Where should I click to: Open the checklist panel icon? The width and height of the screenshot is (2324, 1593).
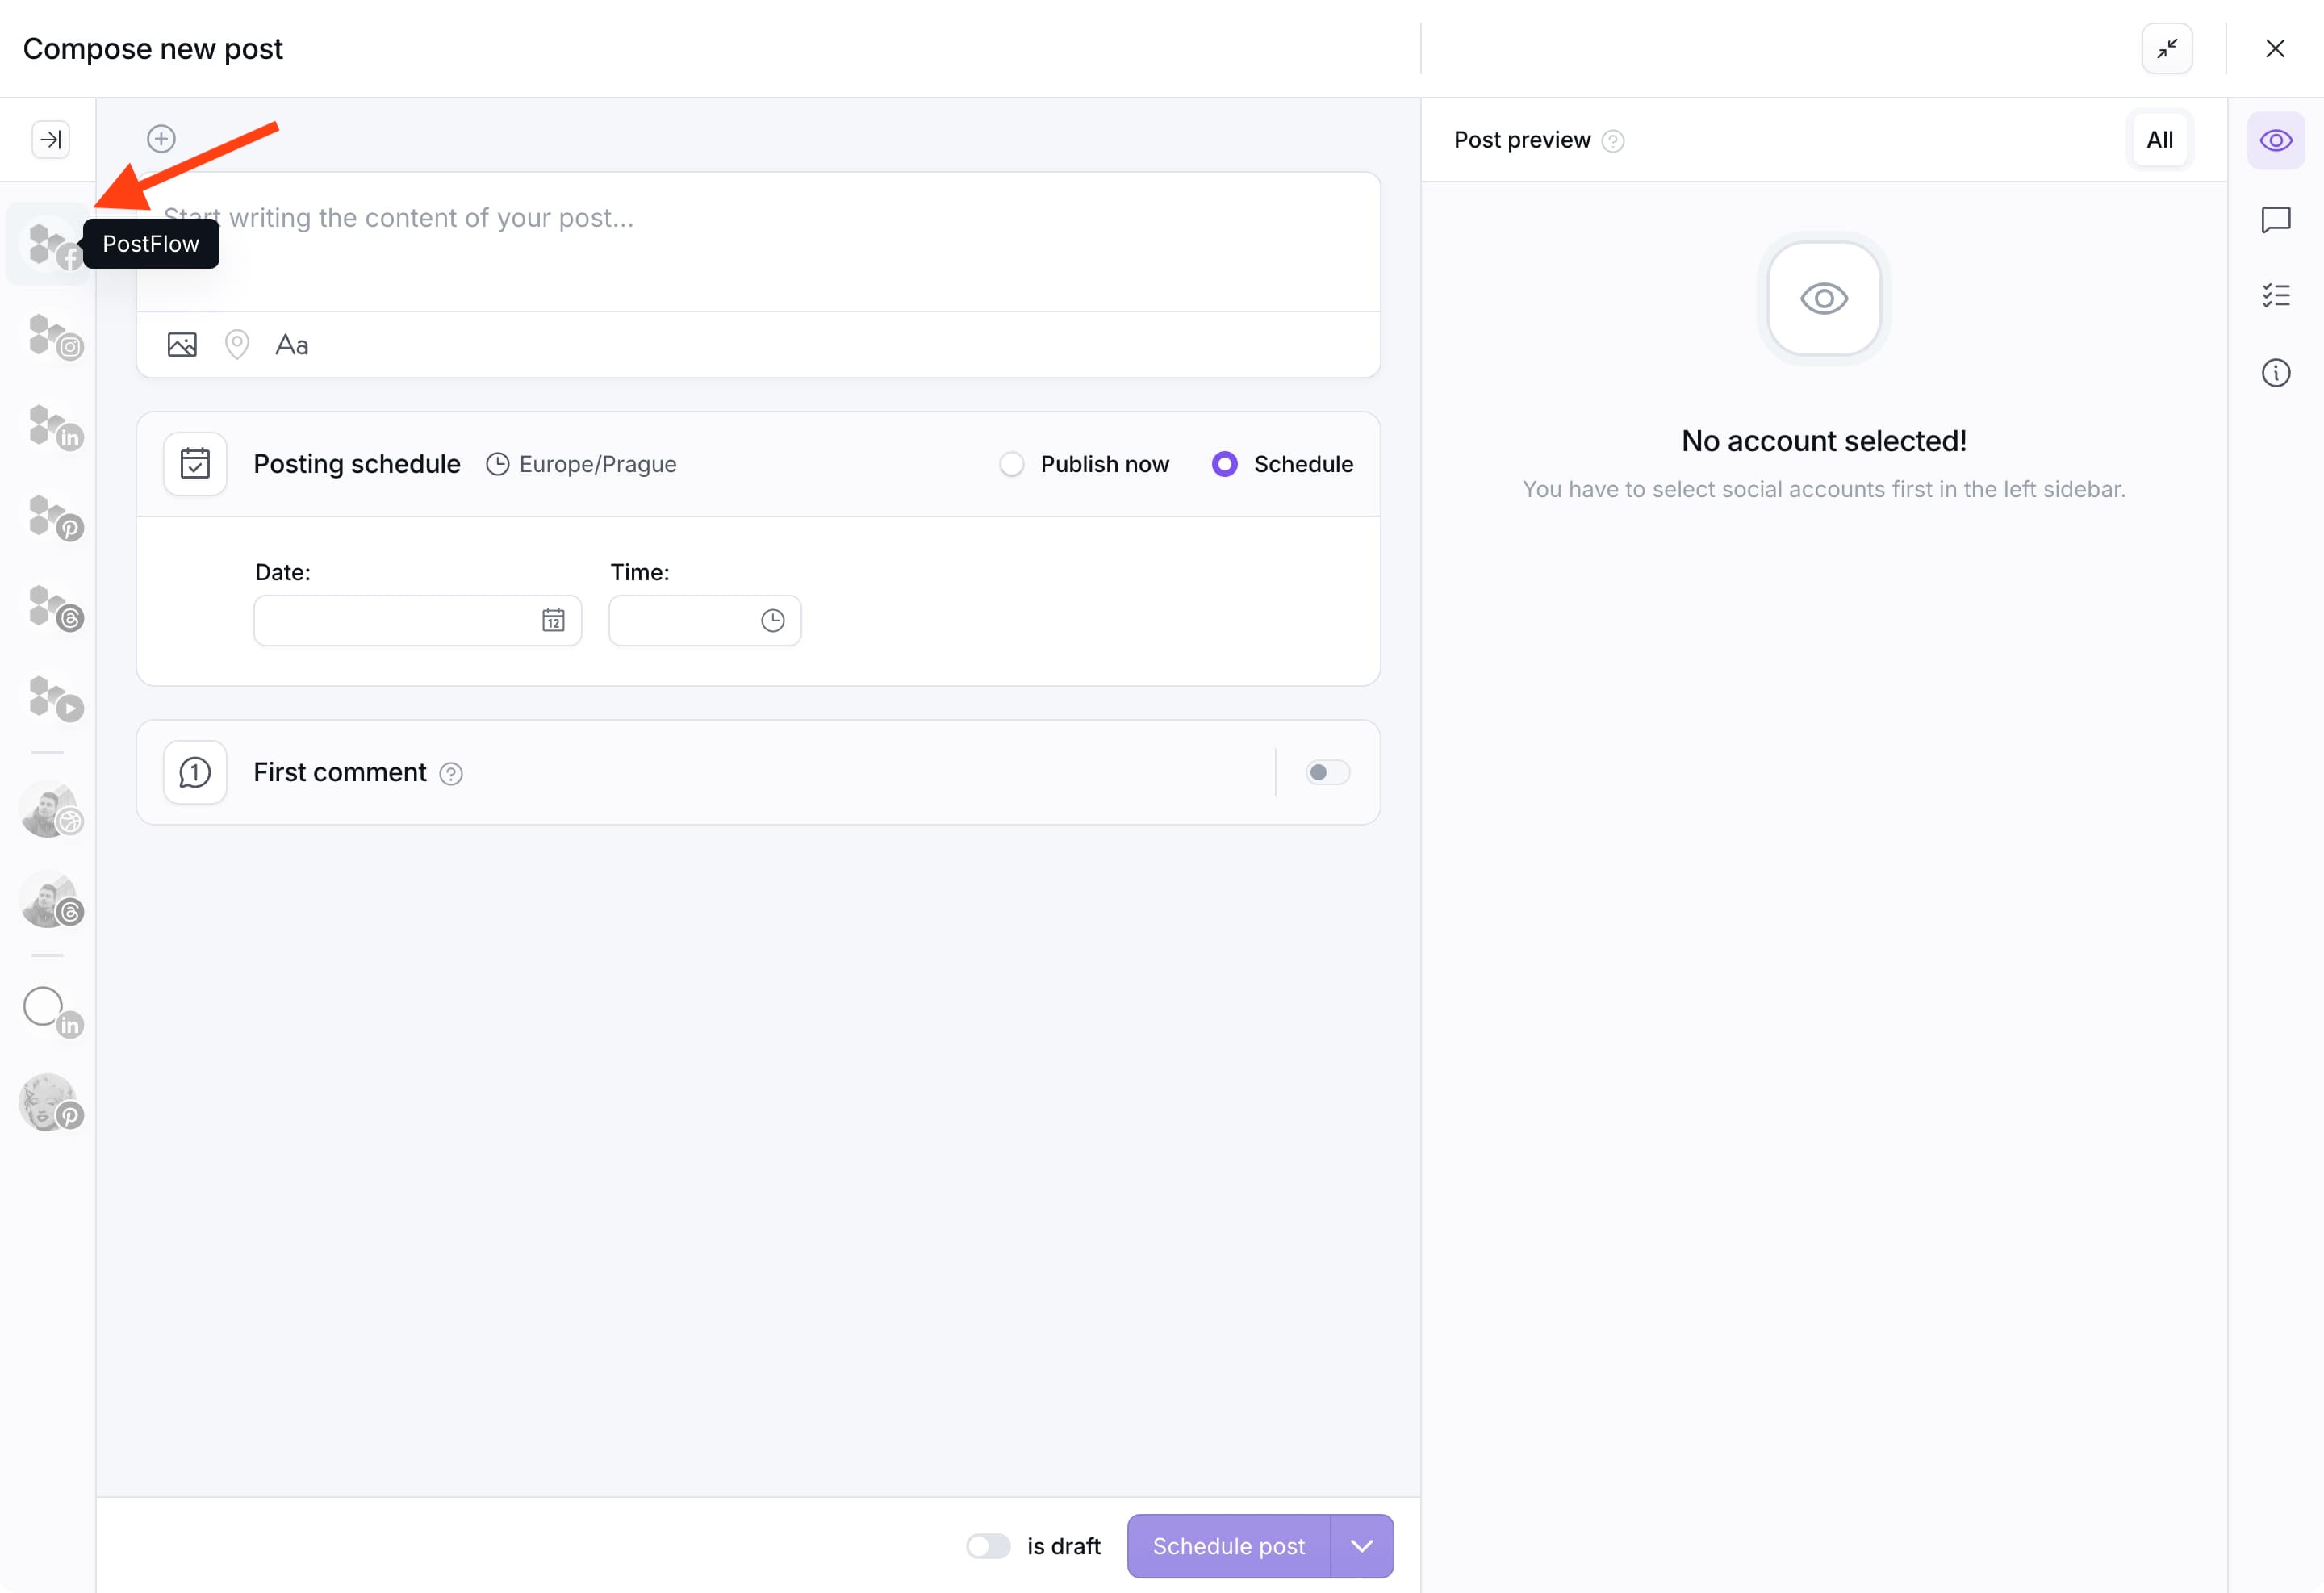2275,296
